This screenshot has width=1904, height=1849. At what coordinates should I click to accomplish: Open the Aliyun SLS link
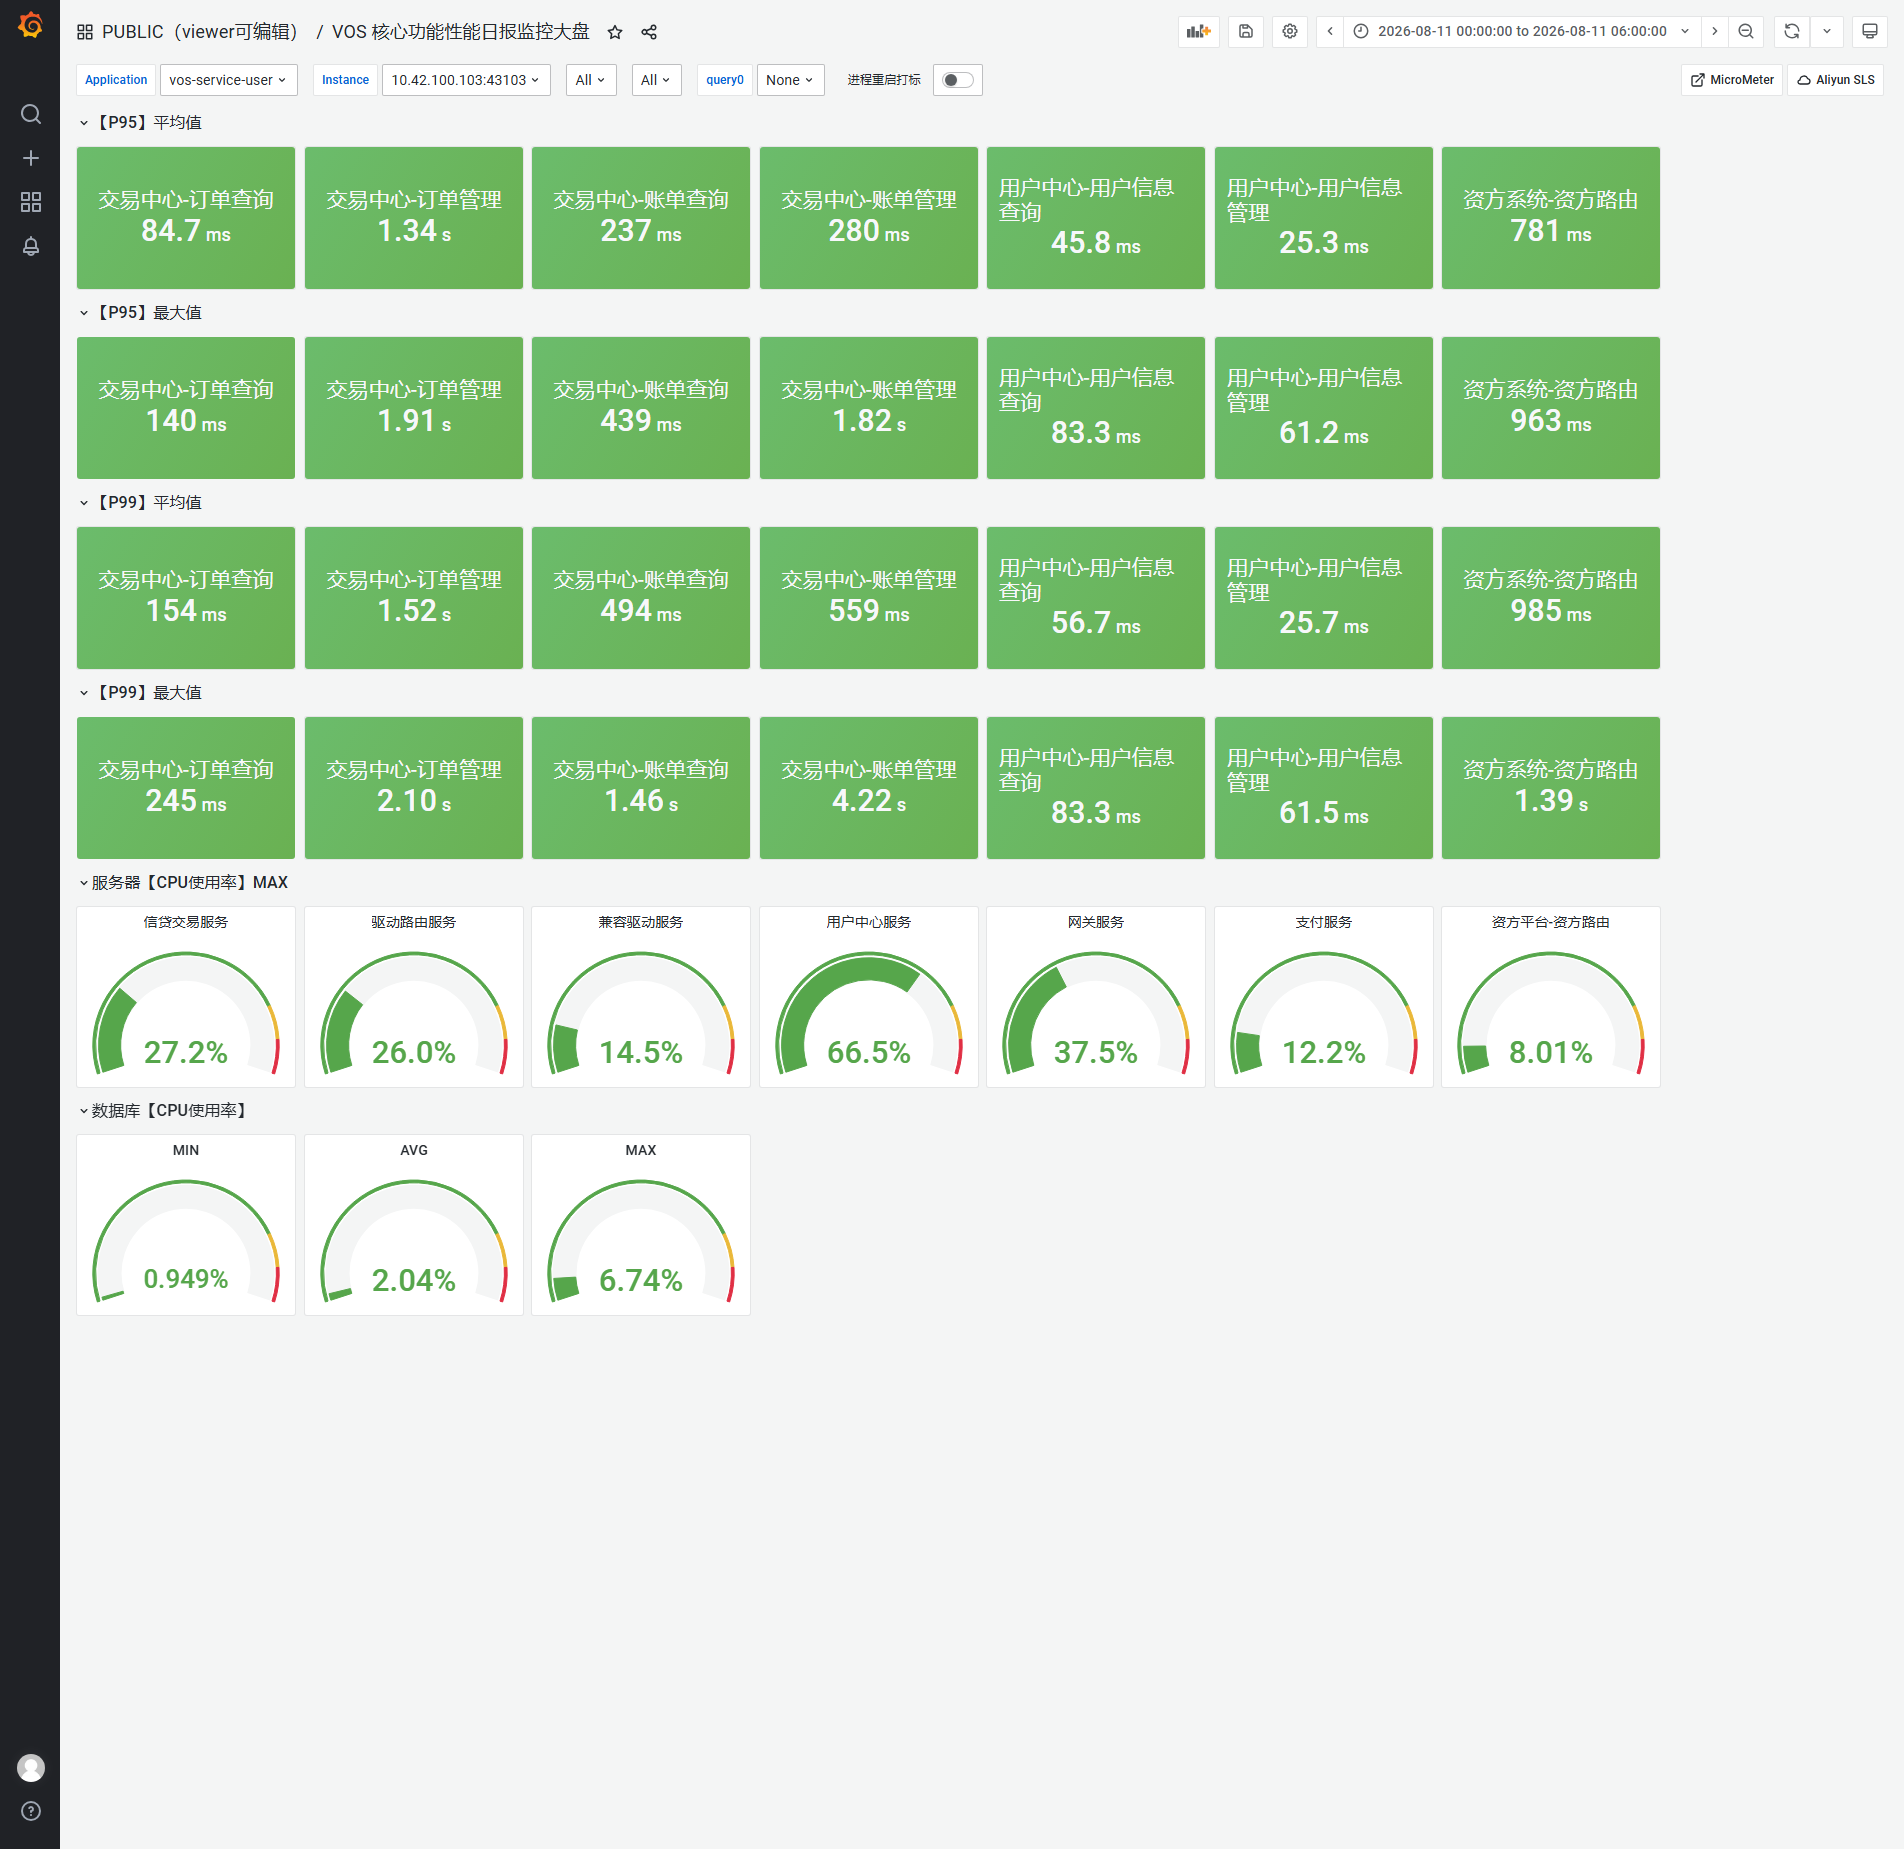pyautogui.click(x=1836, y=80)
